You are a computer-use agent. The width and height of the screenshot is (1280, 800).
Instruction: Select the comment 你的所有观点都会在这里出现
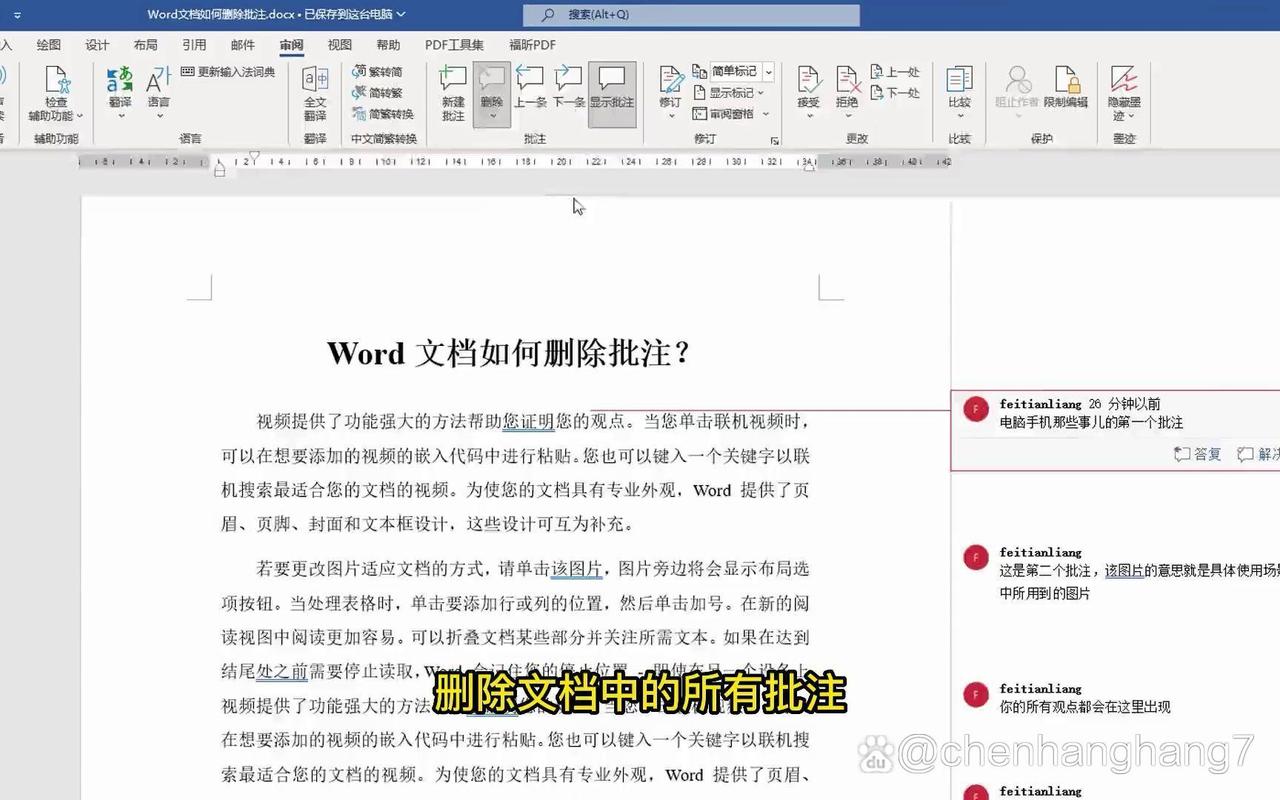coord(1085,707)
